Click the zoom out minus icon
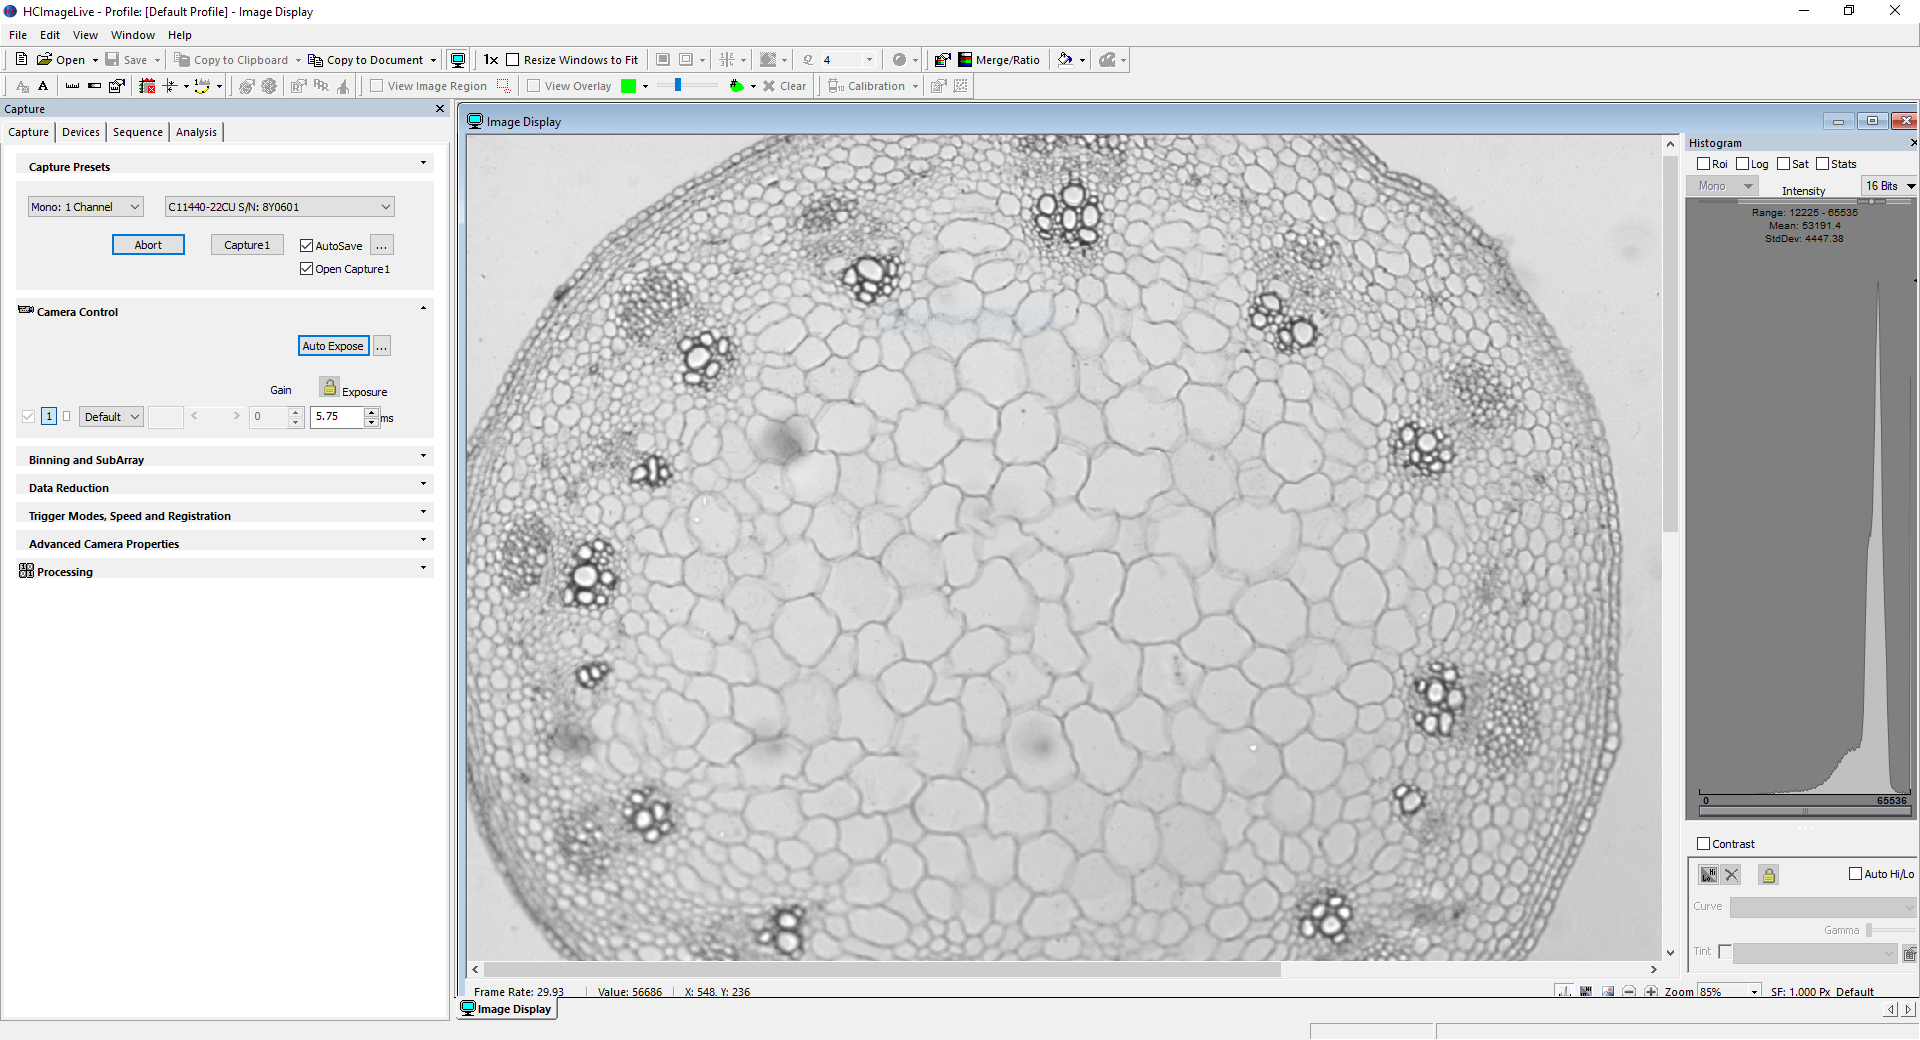This screenshot has height=1040, width=1920. pos(1629,992)
